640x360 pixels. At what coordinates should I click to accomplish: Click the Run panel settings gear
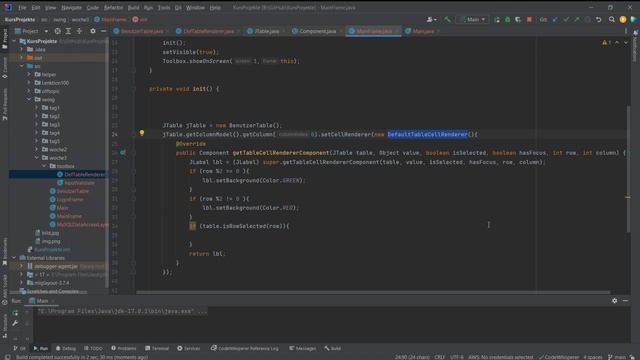click(615, 301)
